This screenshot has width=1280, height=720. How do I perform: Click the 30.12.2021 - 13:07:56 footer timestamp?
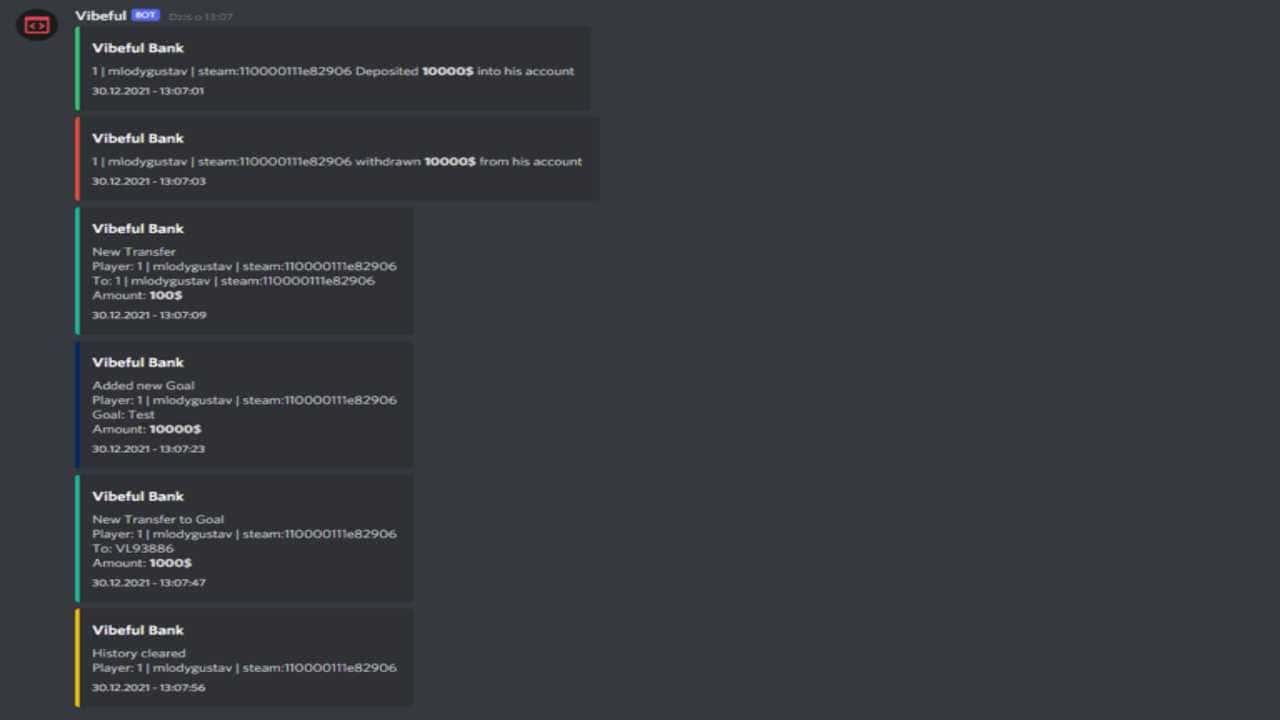pyautogui.click(x=149, y=688)
